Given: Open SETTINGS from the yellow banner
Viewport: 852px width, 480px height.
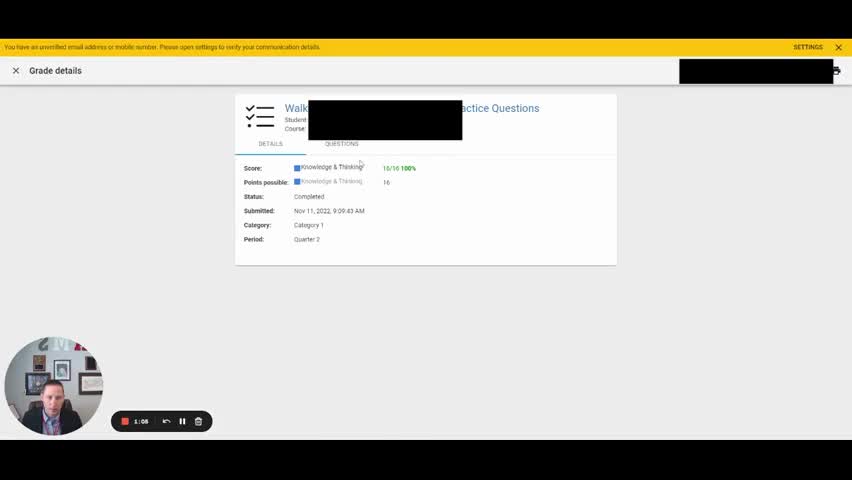Looking at the screenshot, I should click(x=807, y=47).
